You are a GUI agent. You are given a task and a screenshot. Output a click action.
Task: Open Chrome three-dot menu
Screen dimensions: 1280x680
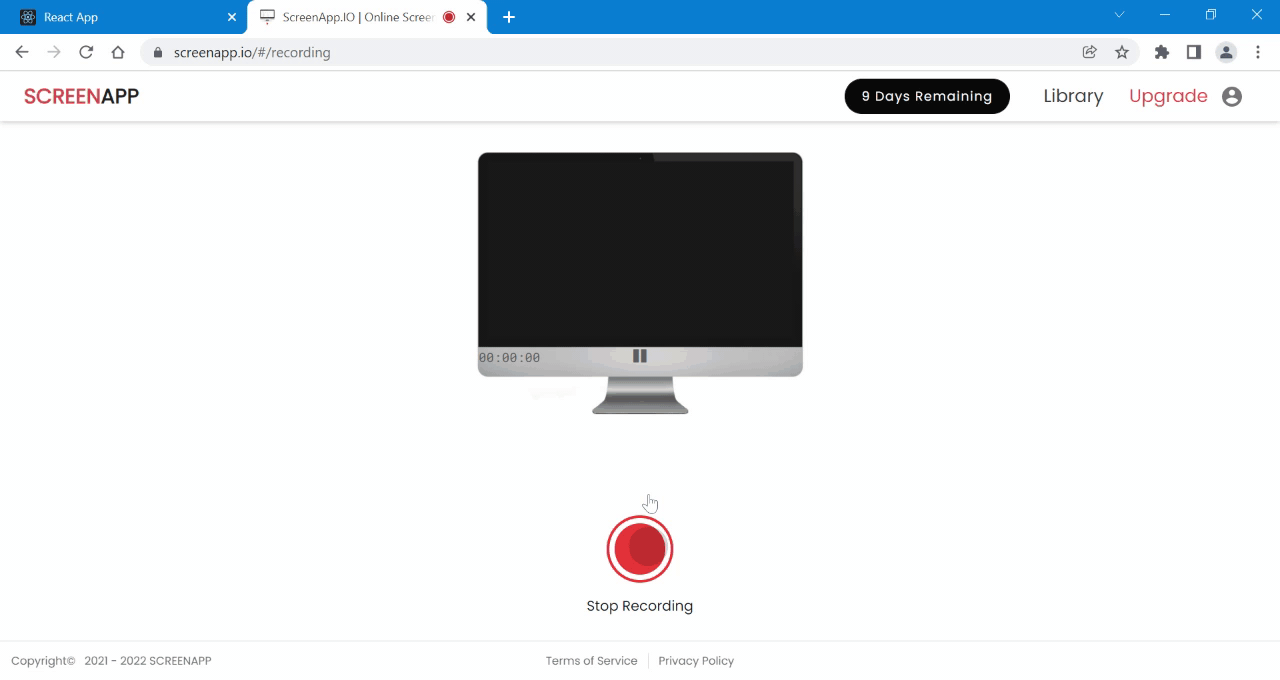point(1258,52)
